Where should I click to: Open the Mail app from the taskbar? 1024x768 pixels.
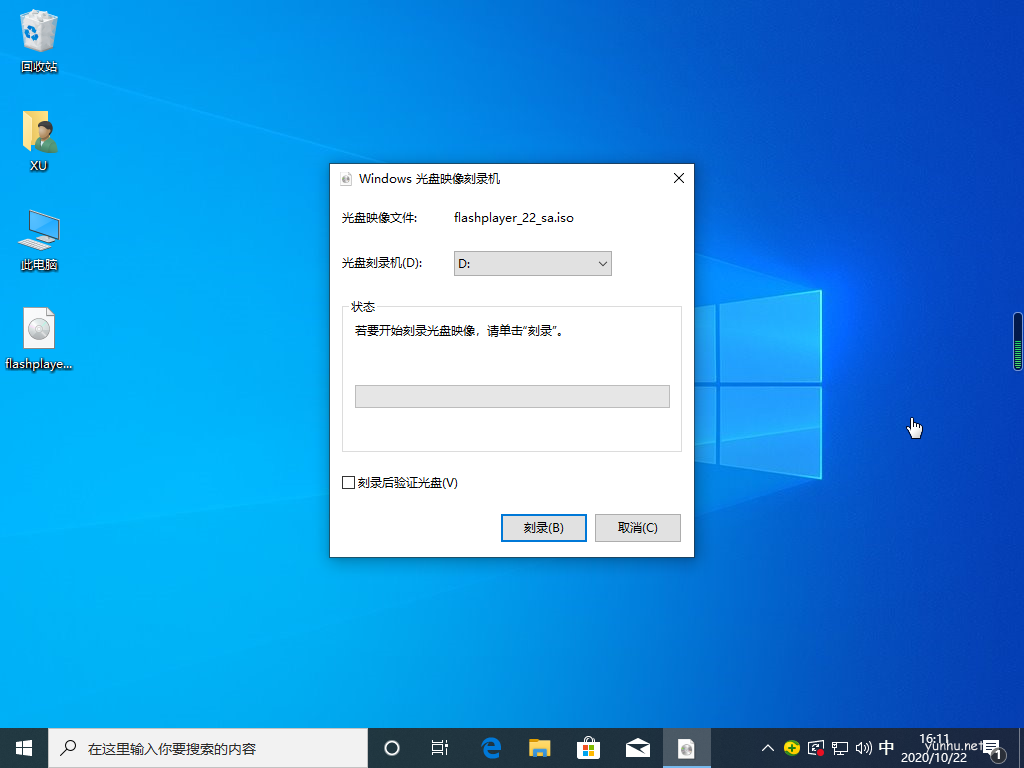637,748
